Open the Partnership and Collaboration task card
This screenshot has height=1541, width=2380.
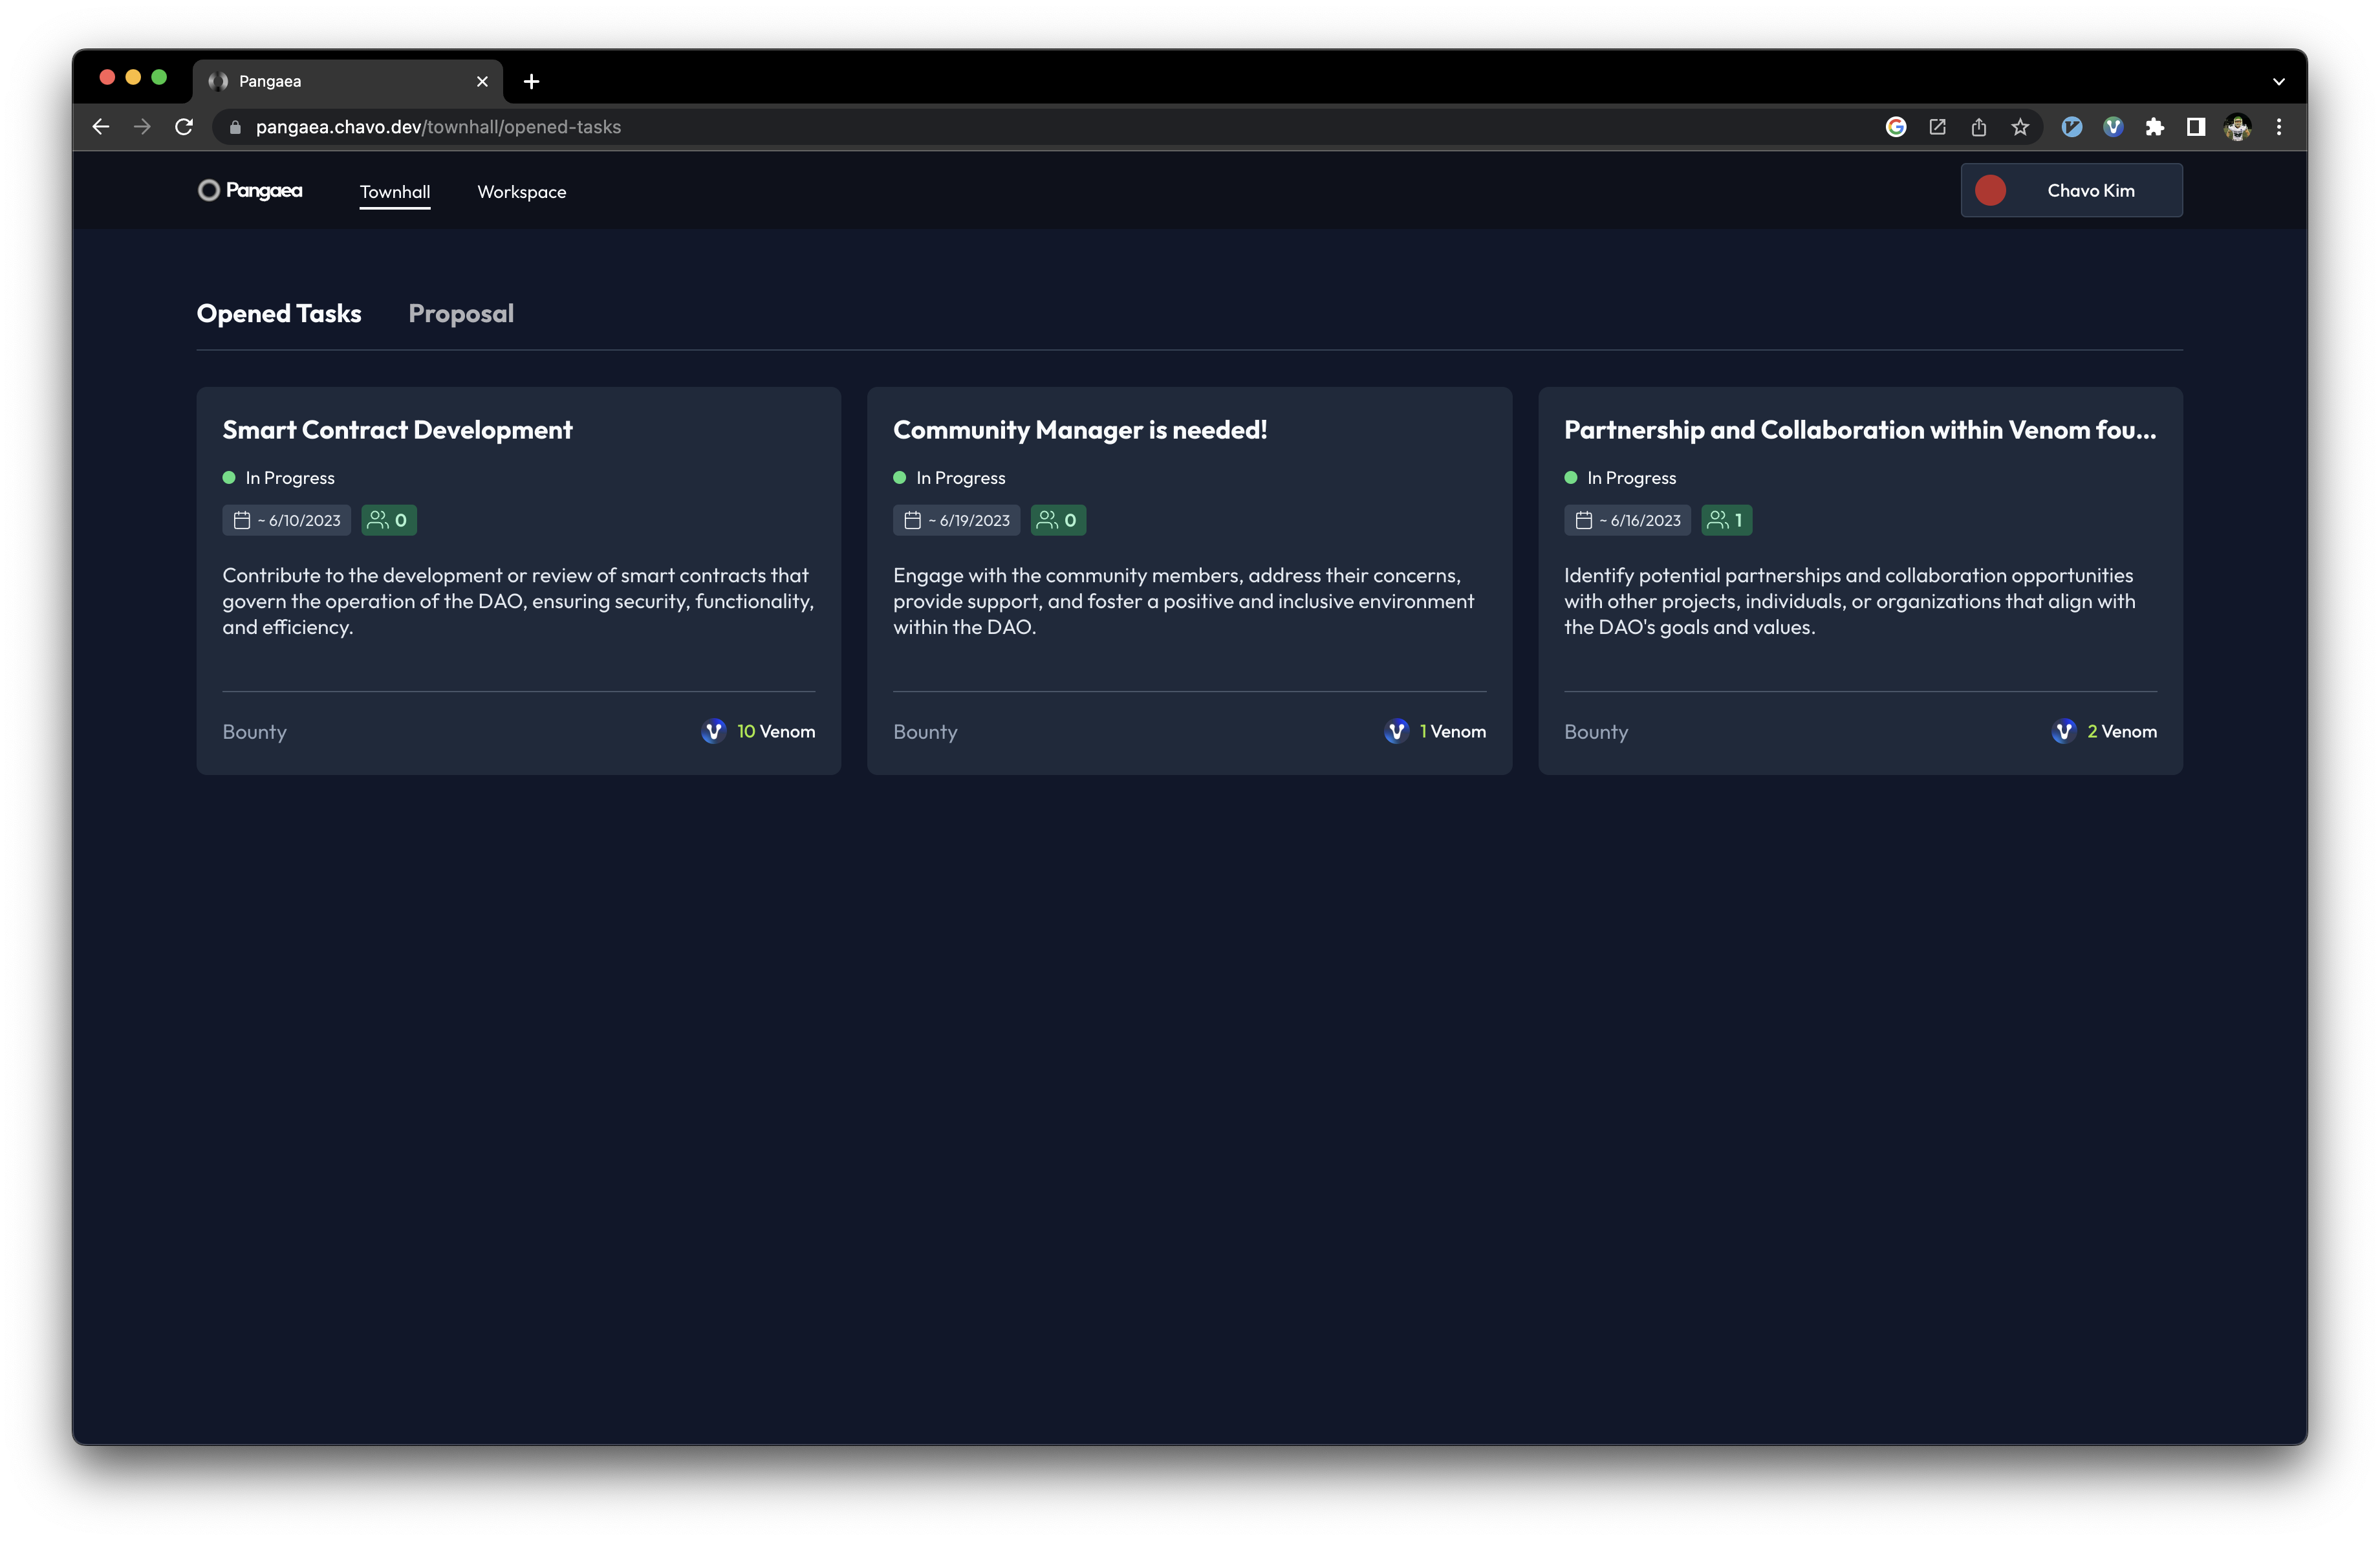(1860, 580)
